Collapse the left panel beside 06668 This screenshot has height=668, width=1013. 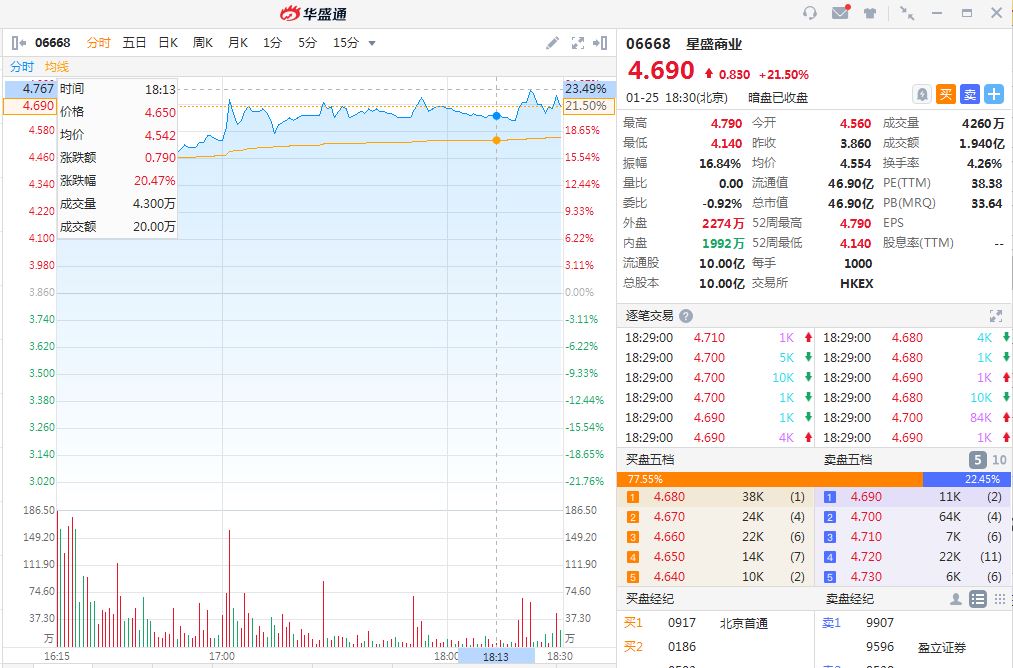[18, 43]
